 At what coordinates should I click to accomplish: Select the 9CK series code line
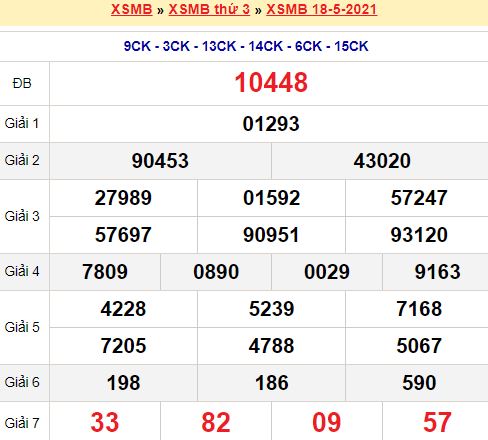246,46
